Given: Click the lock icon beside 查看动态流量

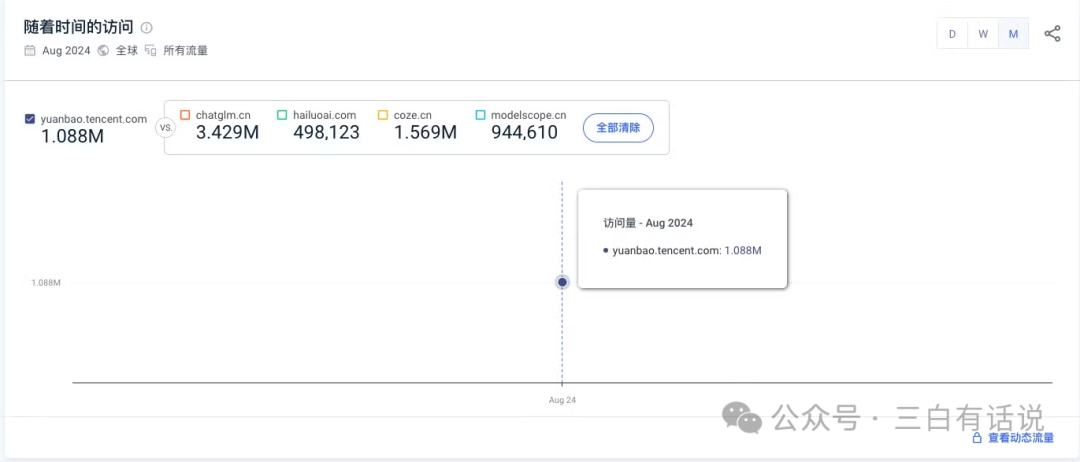Looking at the screenshot, I should pyautogui.click(x=977, y=438).
